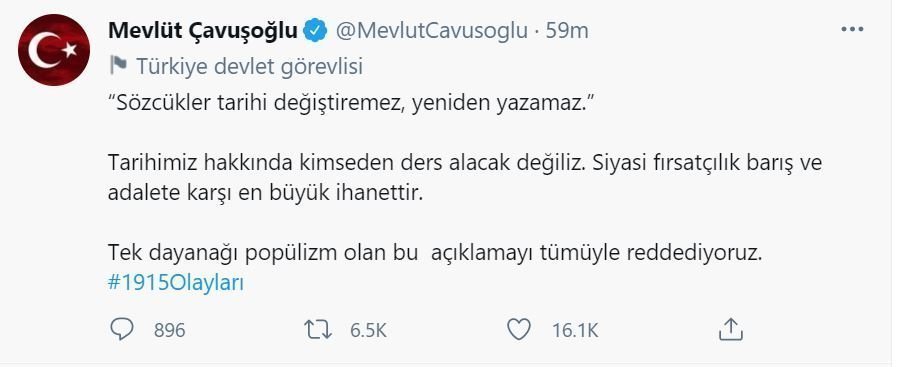Retweet using the arrows icon
Viewport: 897px width, 367px height.
(317, 329)
